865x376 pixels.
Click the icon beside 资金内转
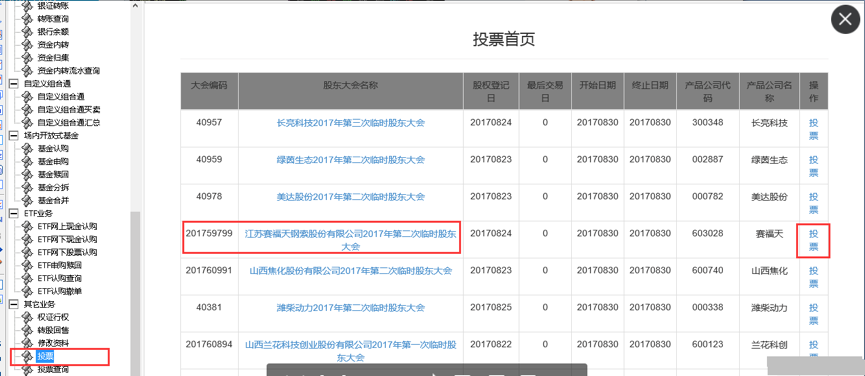pyautogui.click(x=28, y=45)
